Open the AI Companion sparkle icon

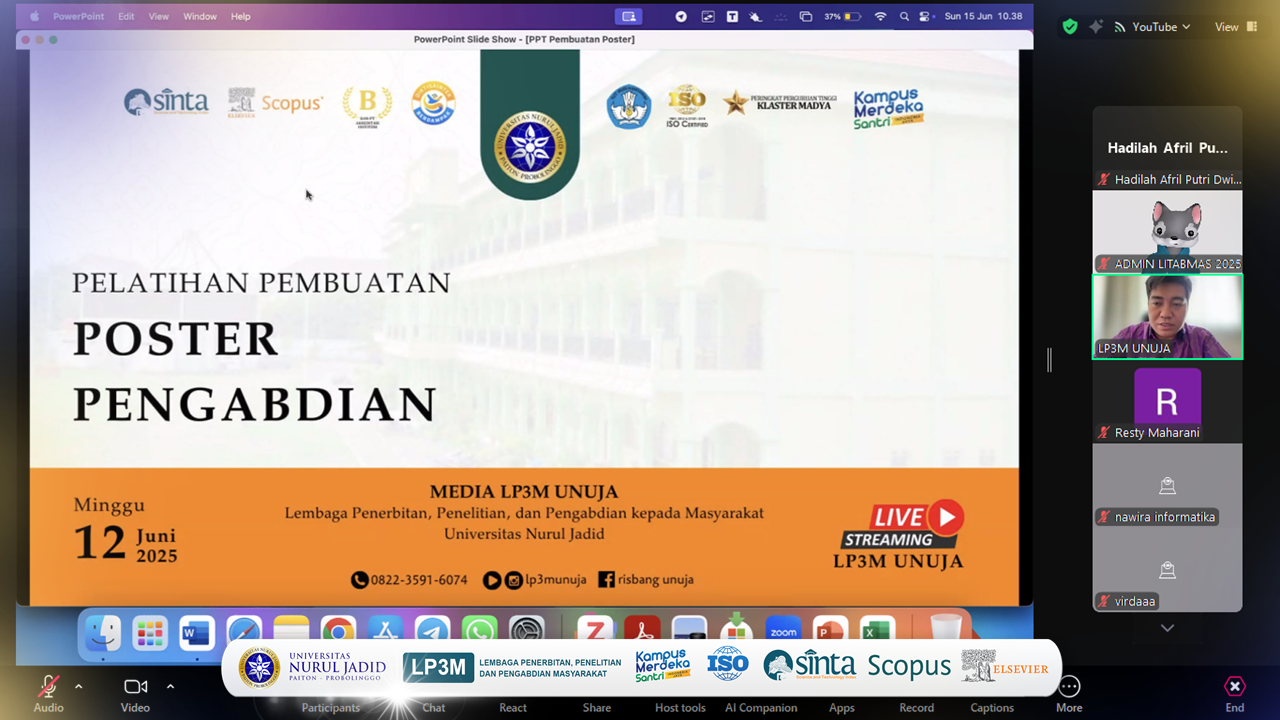[1096, 27]
